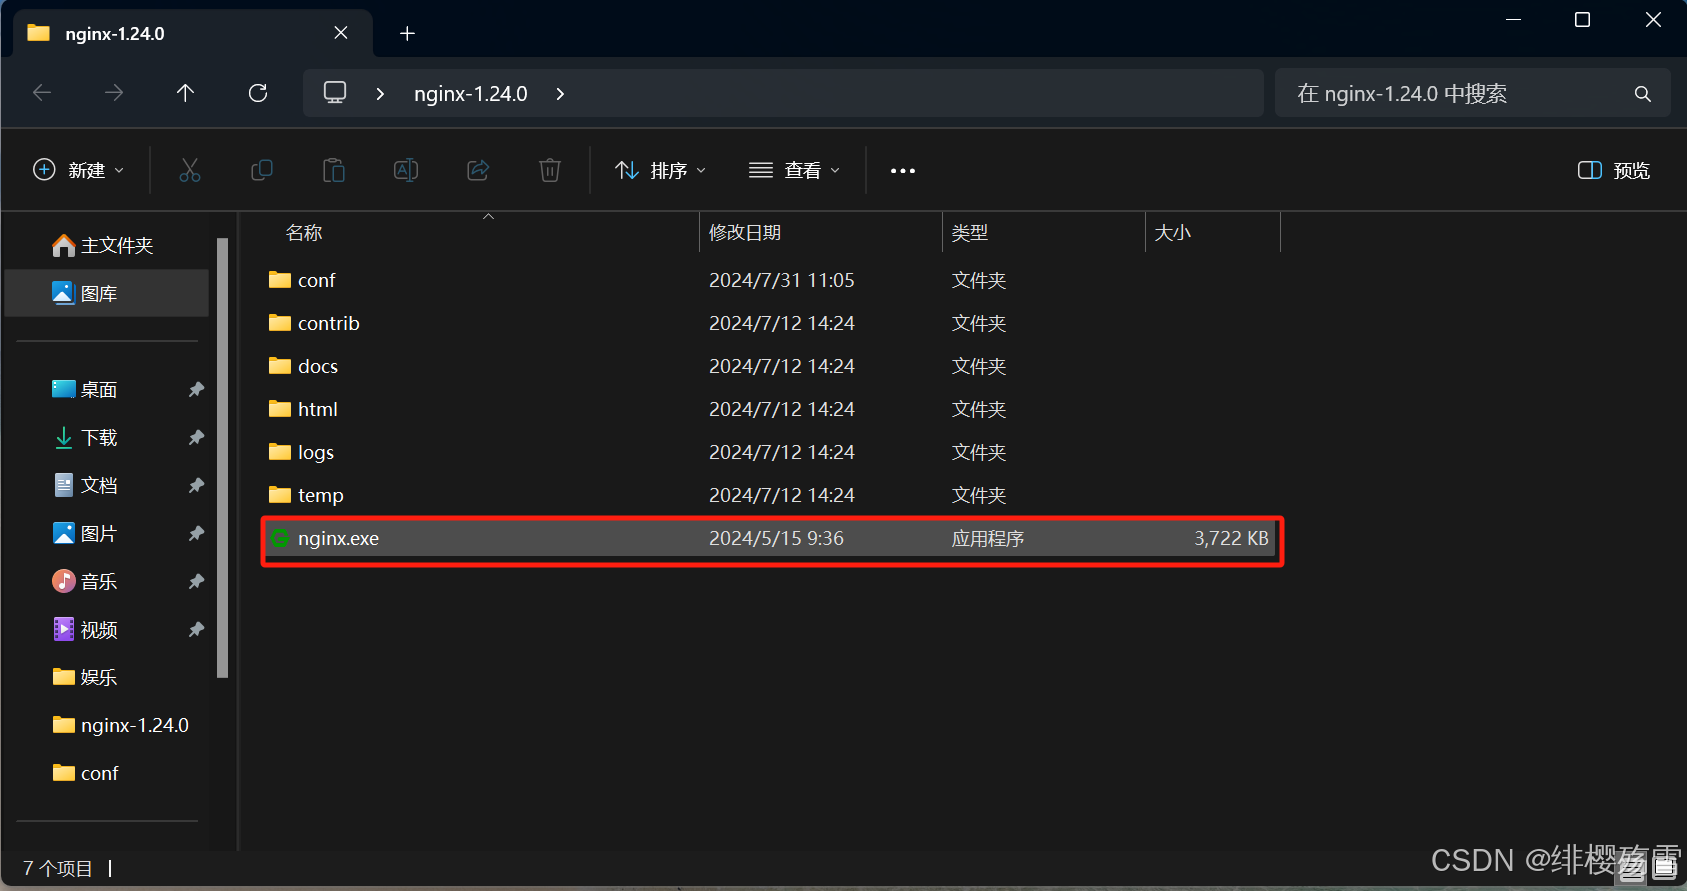Select the nginx.exe application file

coord(338,538)
